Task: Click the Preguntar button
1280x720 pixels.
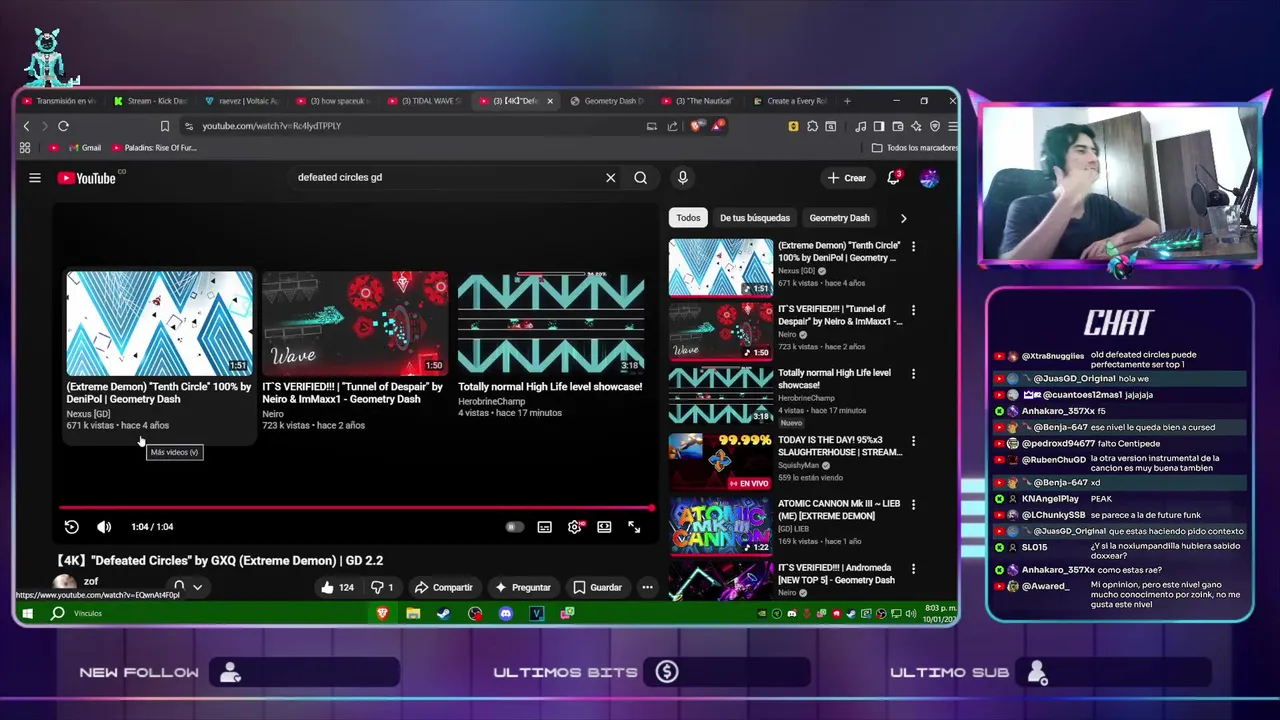Action: click(x=521, y=587)
